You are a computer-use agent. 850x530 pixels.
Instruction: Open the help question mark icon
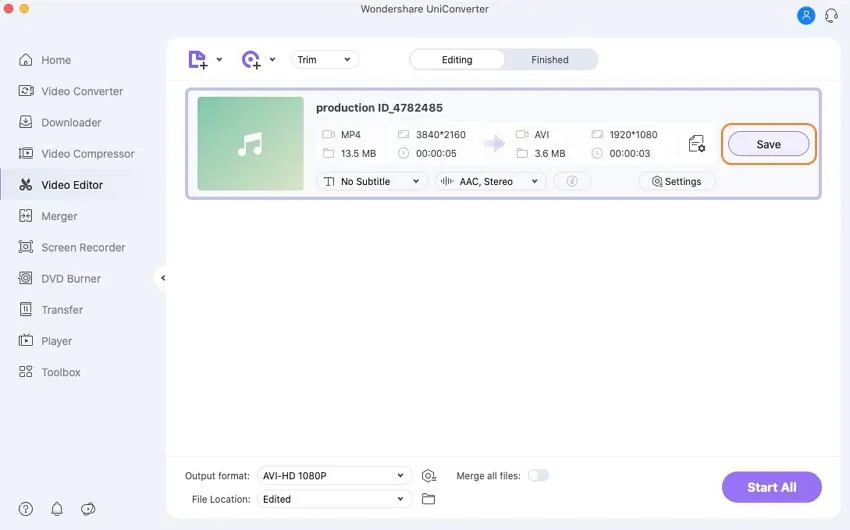[x=25, y=509]
